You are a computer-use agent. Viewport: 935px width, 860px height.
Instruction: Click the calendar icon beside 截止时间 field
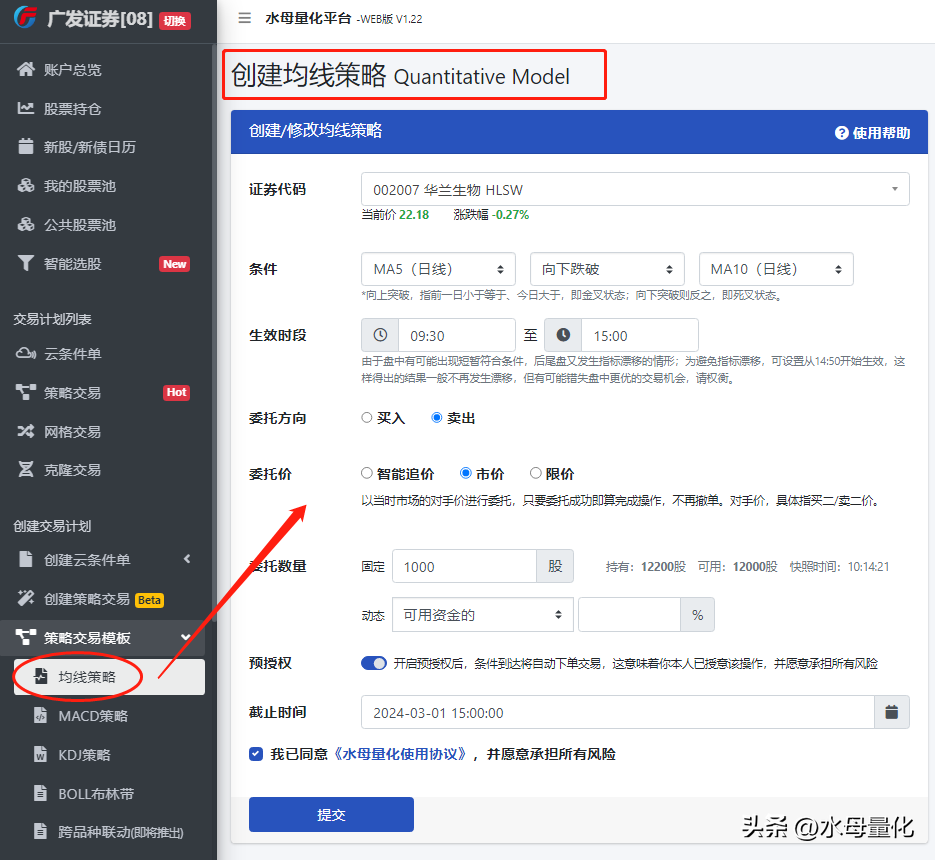coord(891,713)
